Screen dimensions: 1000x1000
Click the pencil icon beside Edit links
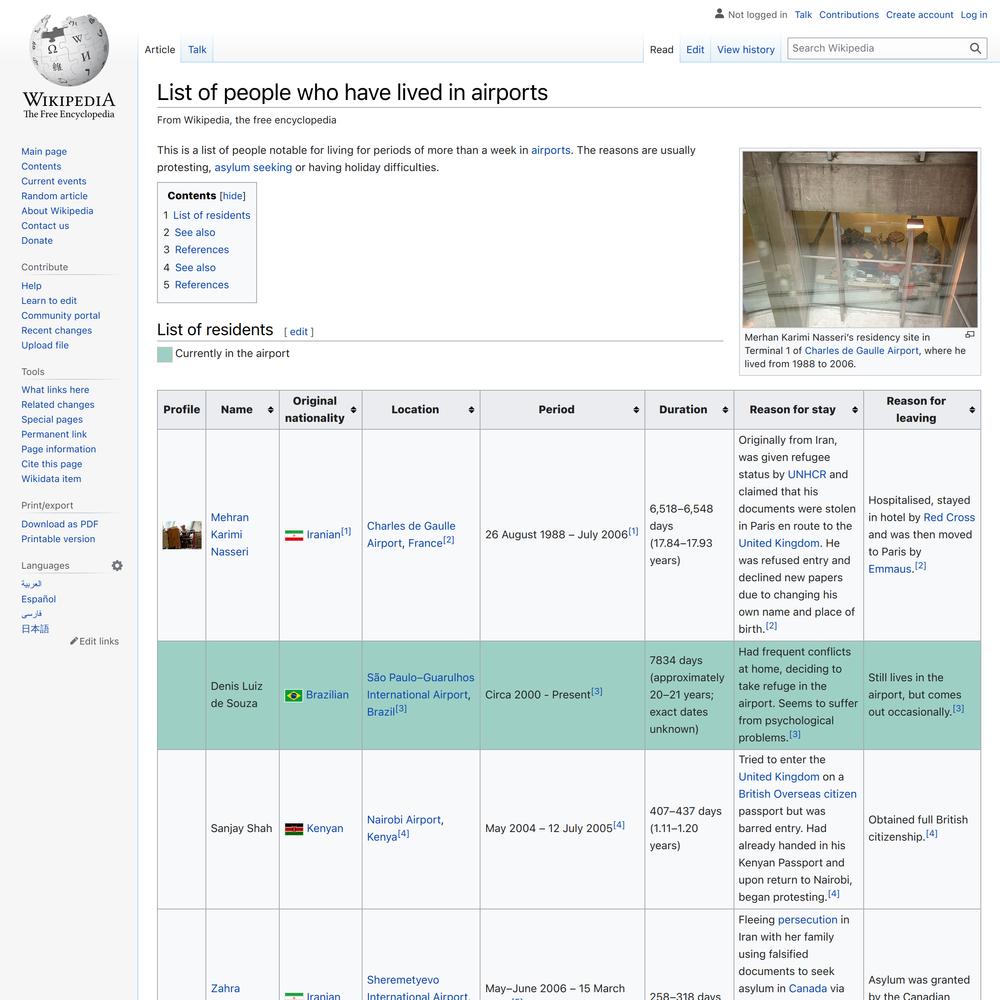[74, 641]
